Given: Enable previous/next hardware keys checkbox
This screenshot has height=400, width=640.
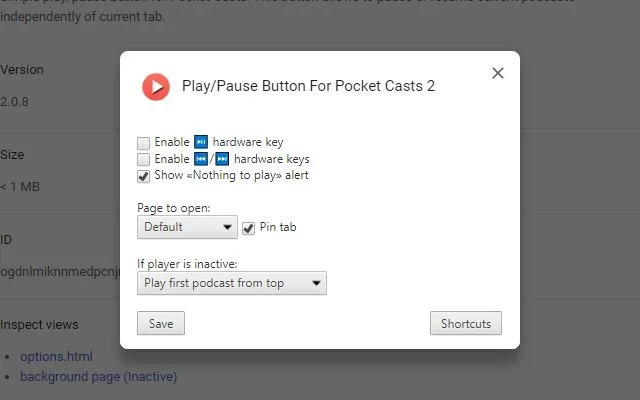Looking at the screenshot, I should pyautogui.click(x=144, y=159).
